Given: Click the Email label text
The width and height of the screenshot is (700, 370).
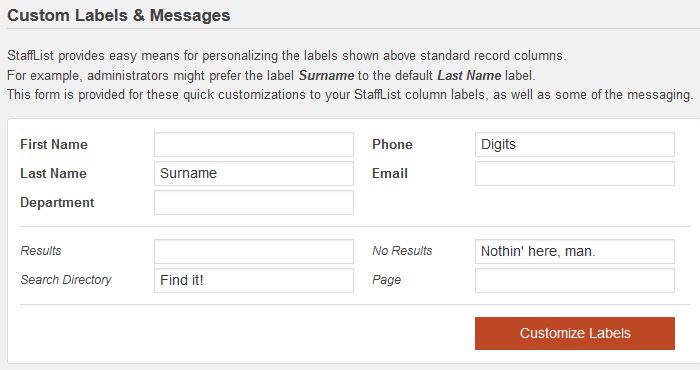Looking at the screenshot, I should (x=390, y=173).
